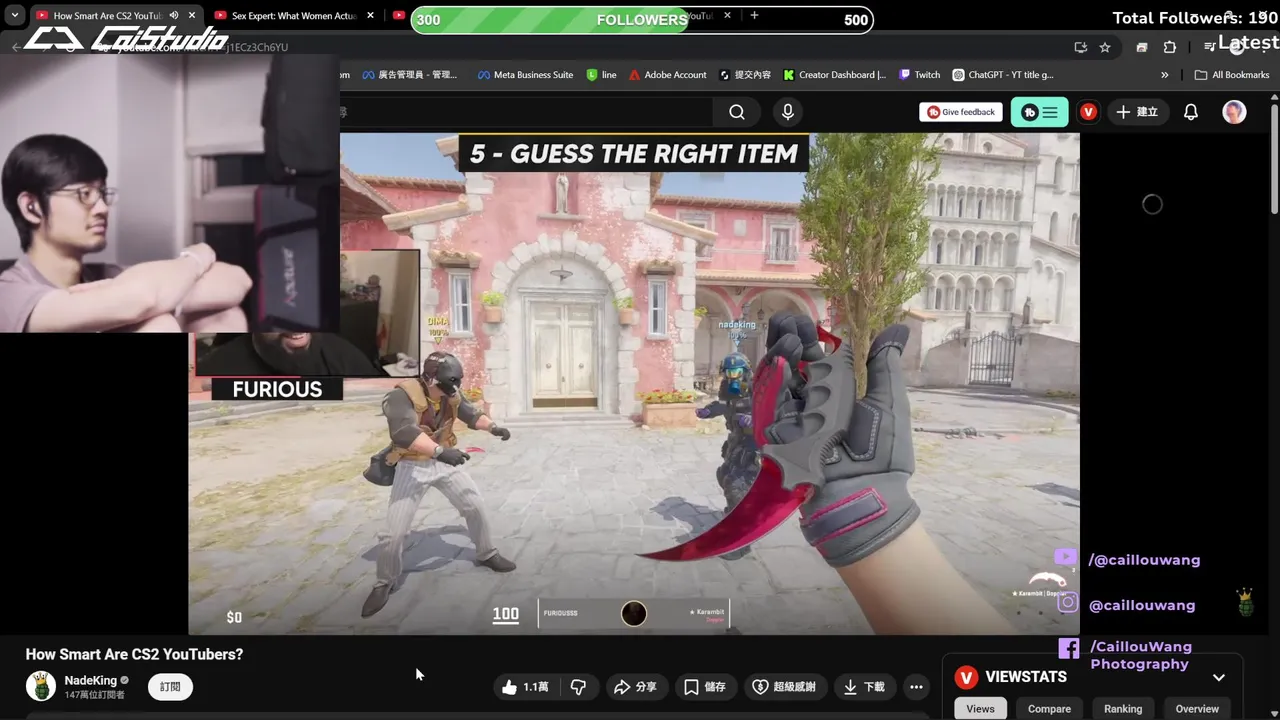Open the three-dot more actions menu
1280x720 pixels.
pyautogui.click(x=916, y=687)
